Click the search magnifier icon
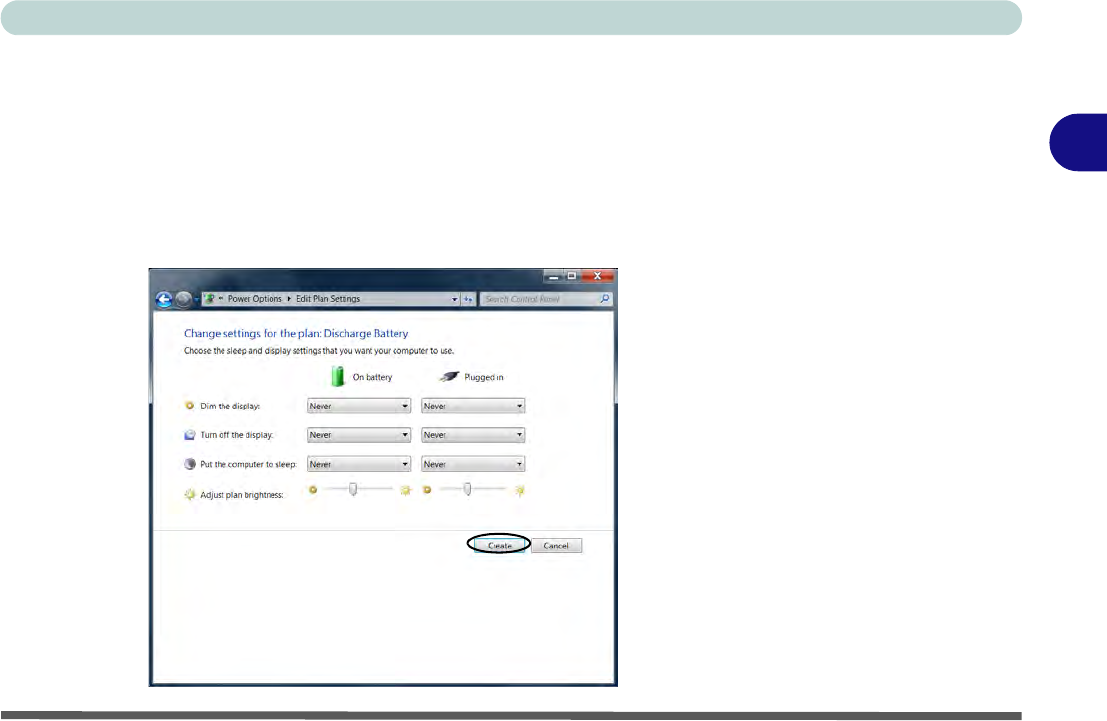 605,299
